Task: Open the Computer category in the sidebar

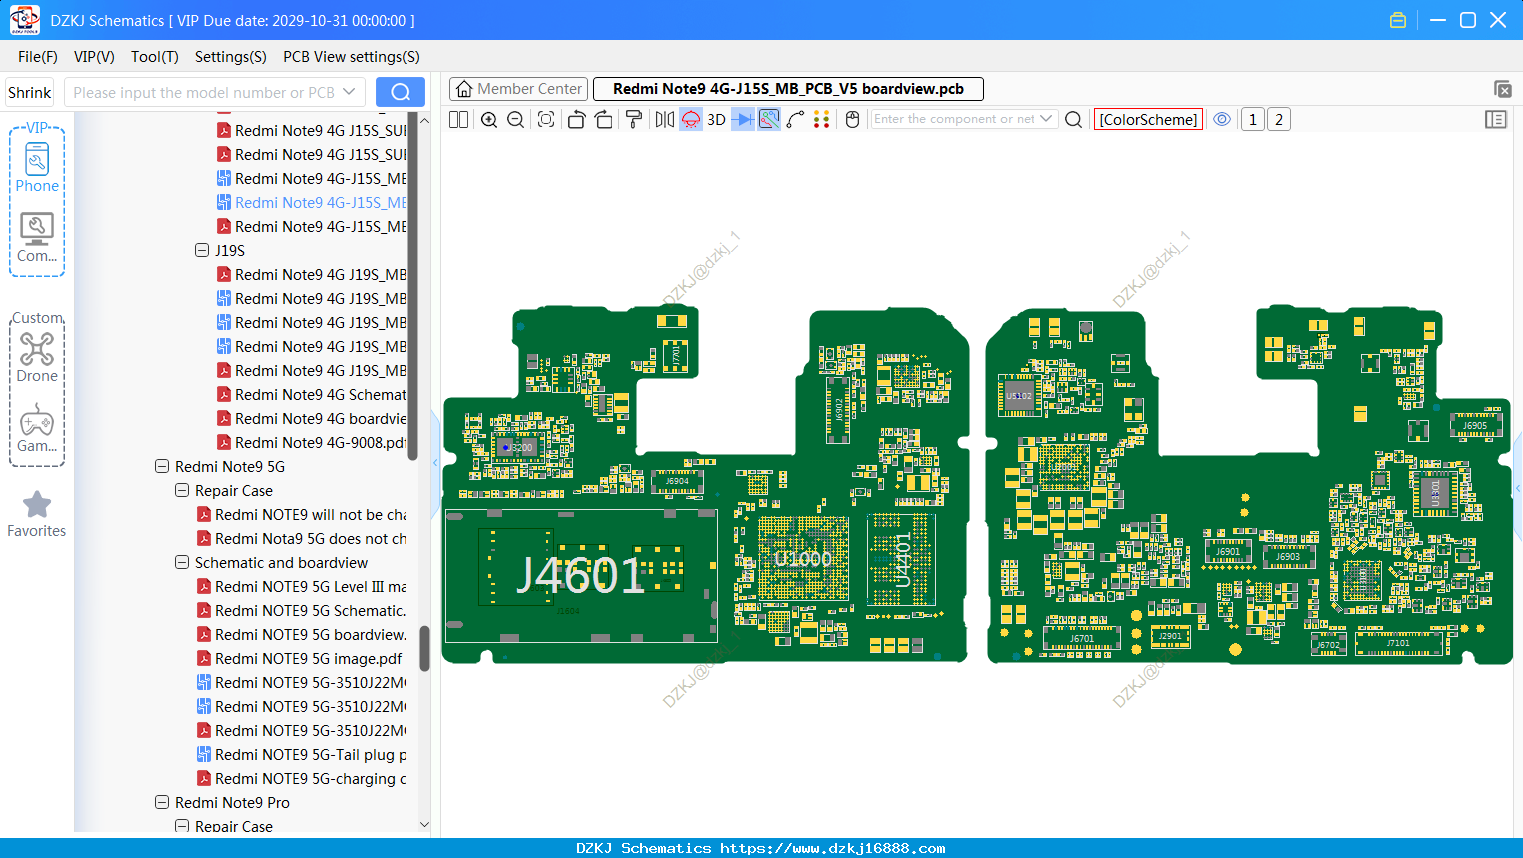Action: (37, 238)
